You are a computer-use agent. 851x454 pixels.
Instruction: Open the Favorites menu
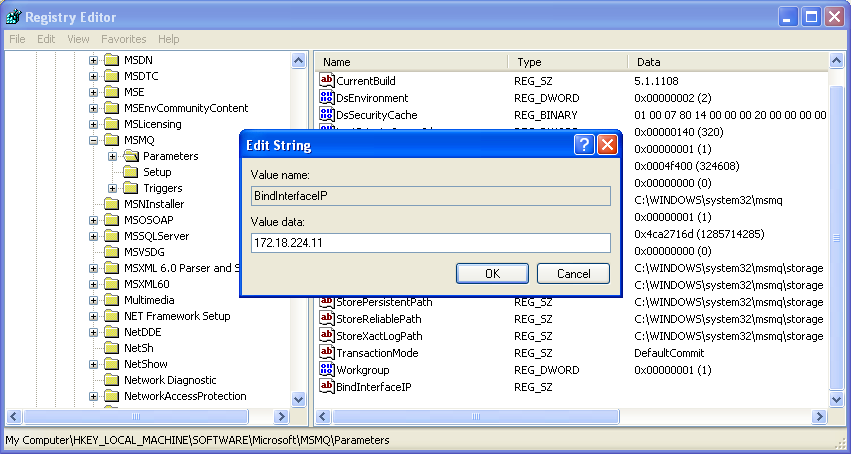123,39
